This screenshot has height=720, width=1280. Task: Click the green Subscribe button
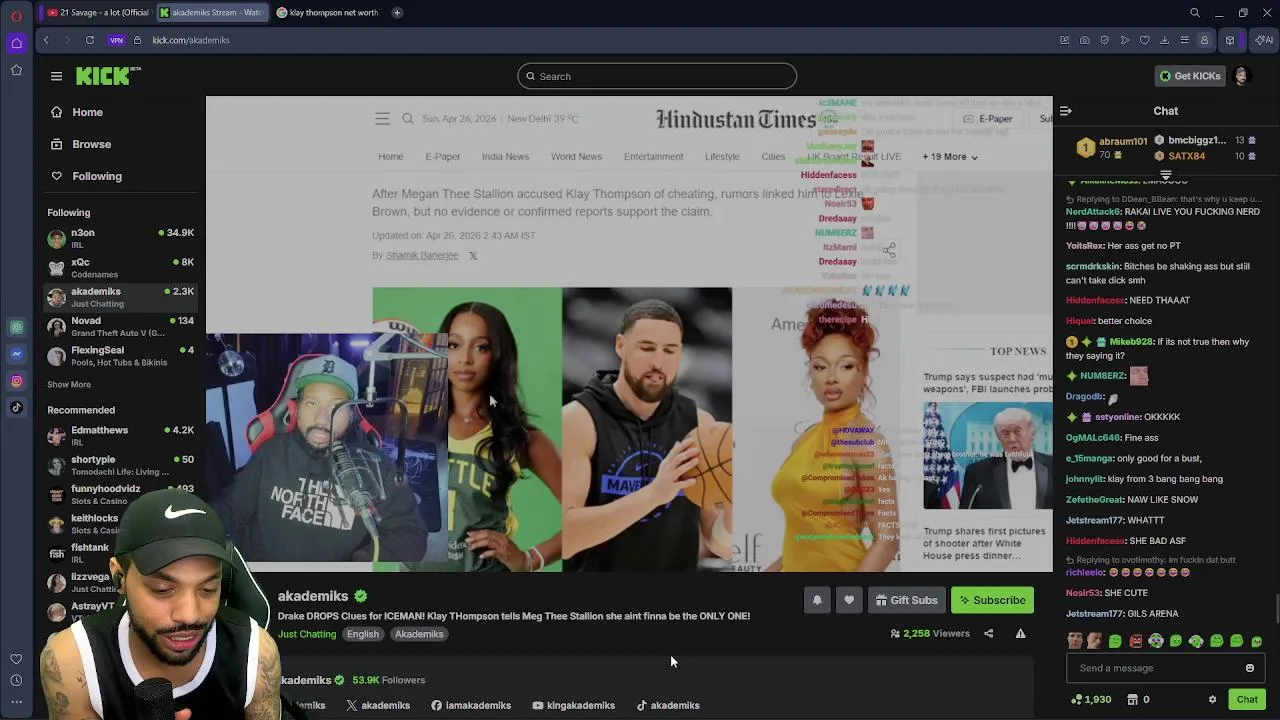coord(992,600)
